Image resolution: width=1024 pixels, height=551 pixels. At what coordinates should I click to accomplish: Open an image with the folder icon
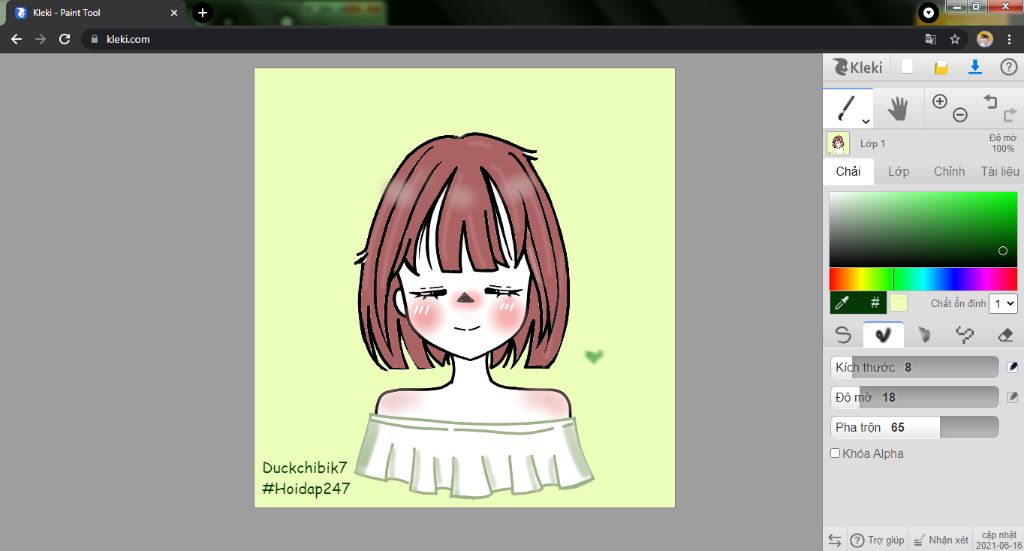940,67
